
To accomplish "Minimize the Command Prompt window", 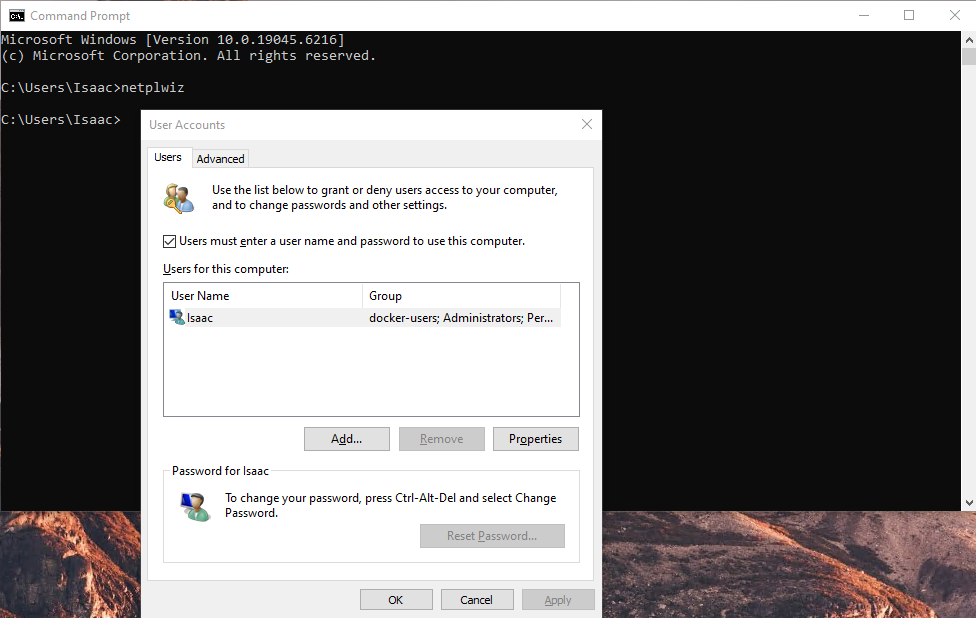I will coord(864,16).
